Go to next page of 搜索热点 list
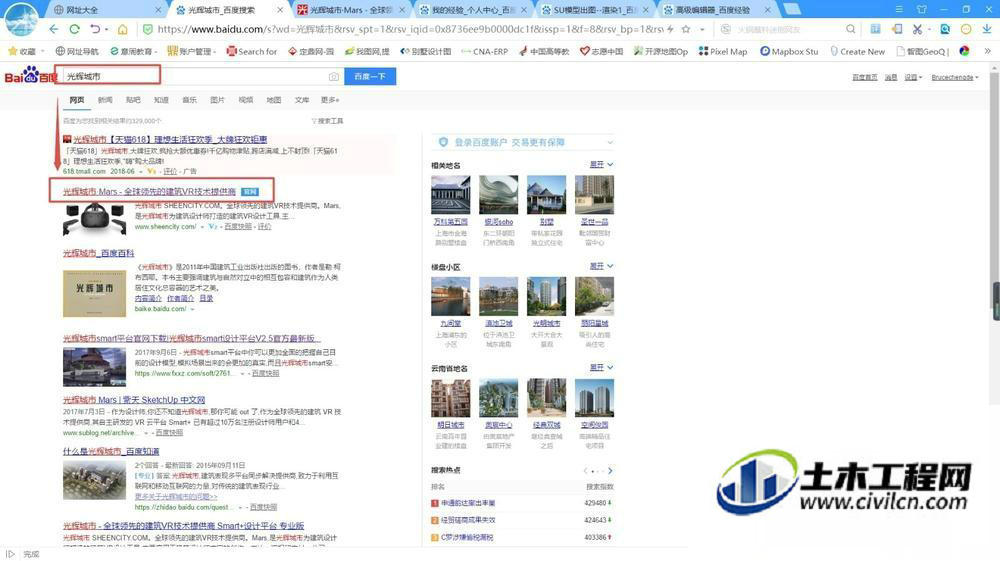 [610, 471]
